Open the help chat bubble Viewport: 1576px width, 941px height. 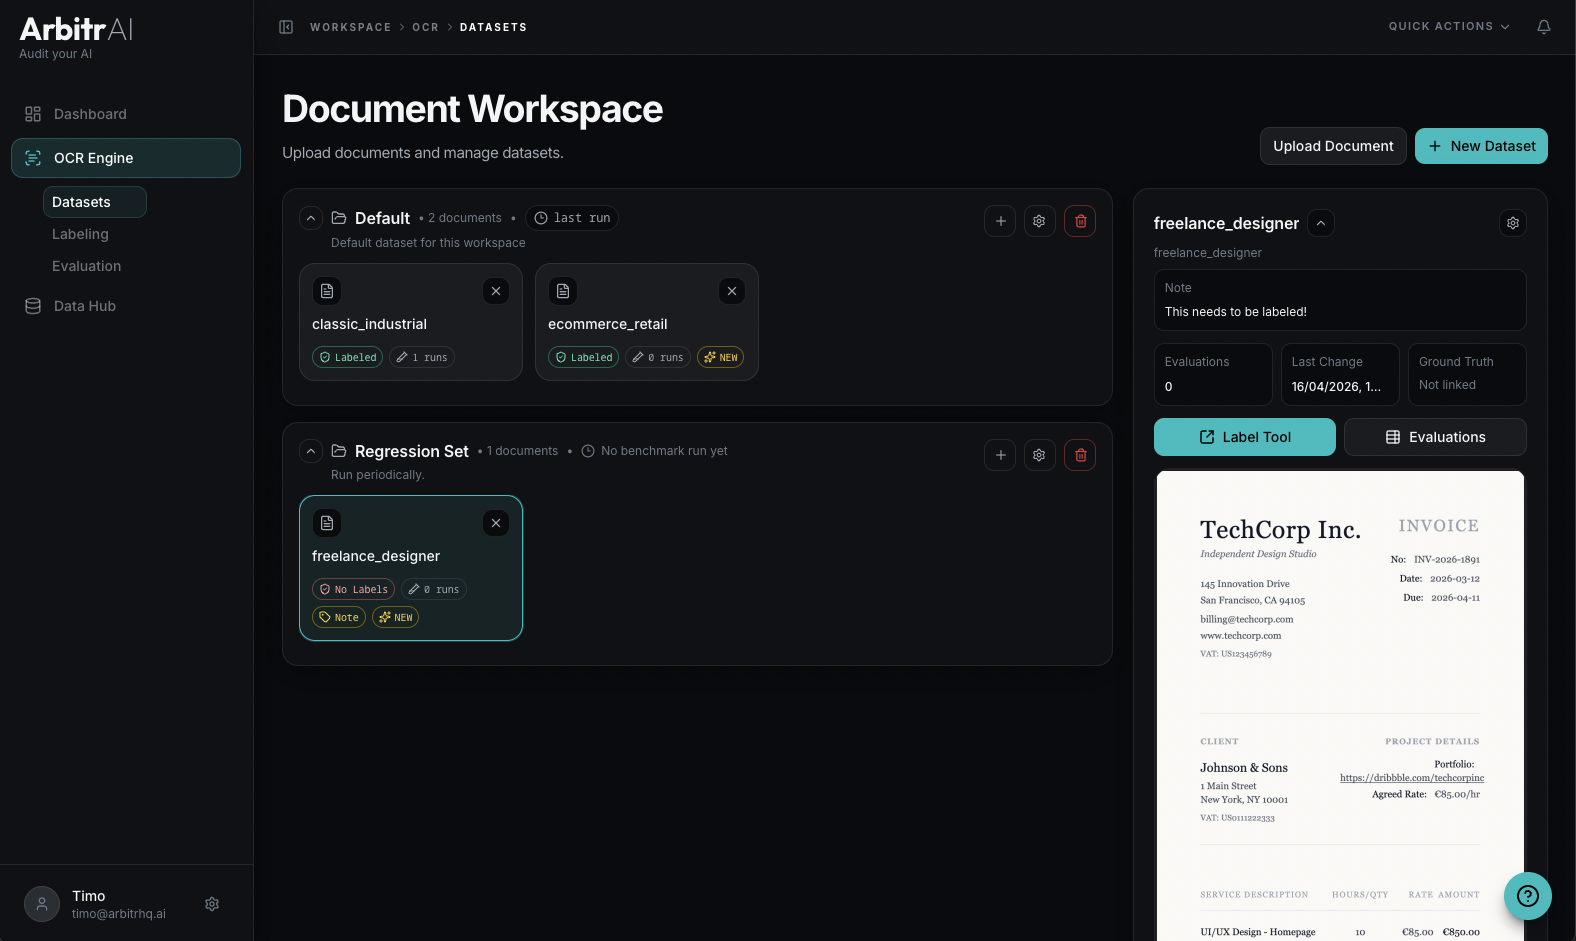1527,896
